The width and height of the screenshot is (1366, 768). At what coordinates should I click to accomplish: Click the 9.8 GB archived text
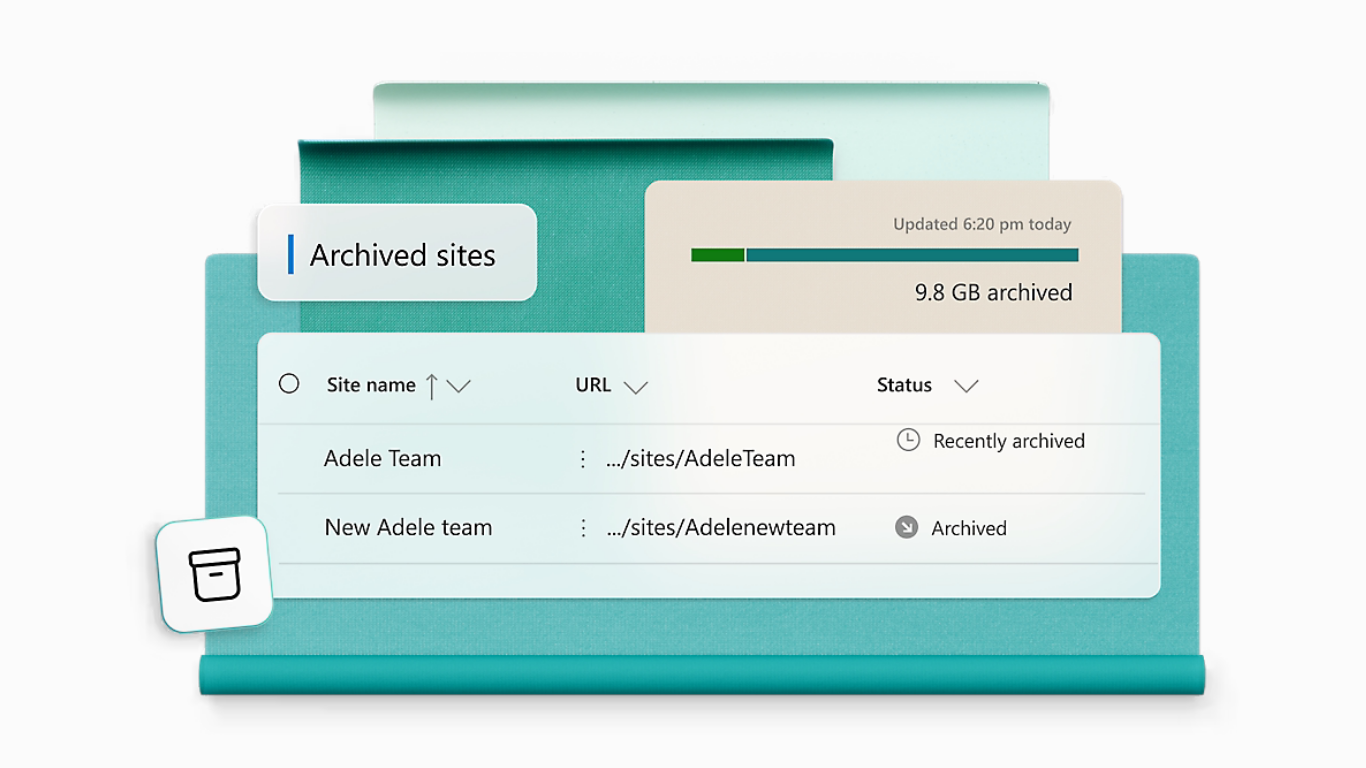pos(993,293)
